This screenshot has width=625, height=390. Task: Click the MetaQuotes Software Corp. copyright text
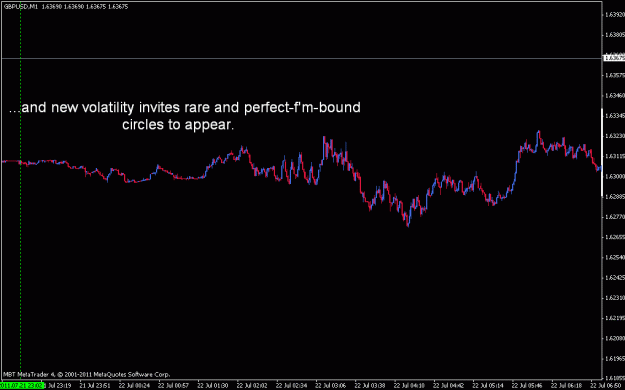[86, 374]
